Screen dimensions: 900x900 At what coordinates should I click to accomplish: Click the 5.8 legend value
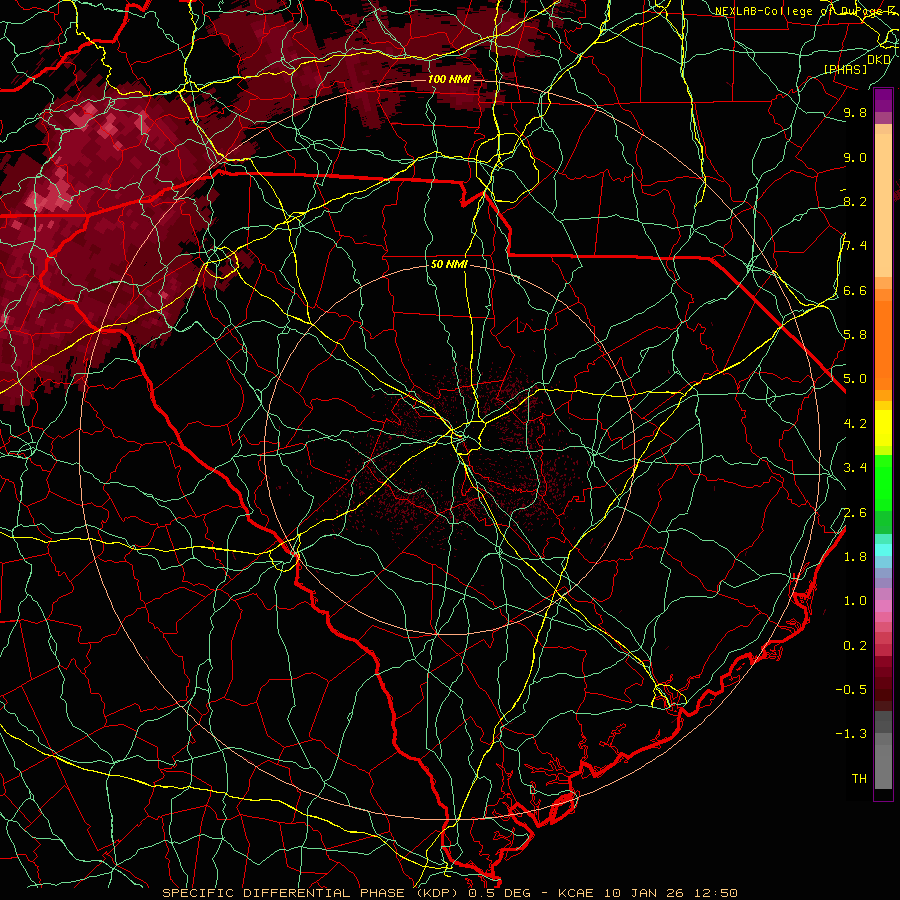point(855,335)
